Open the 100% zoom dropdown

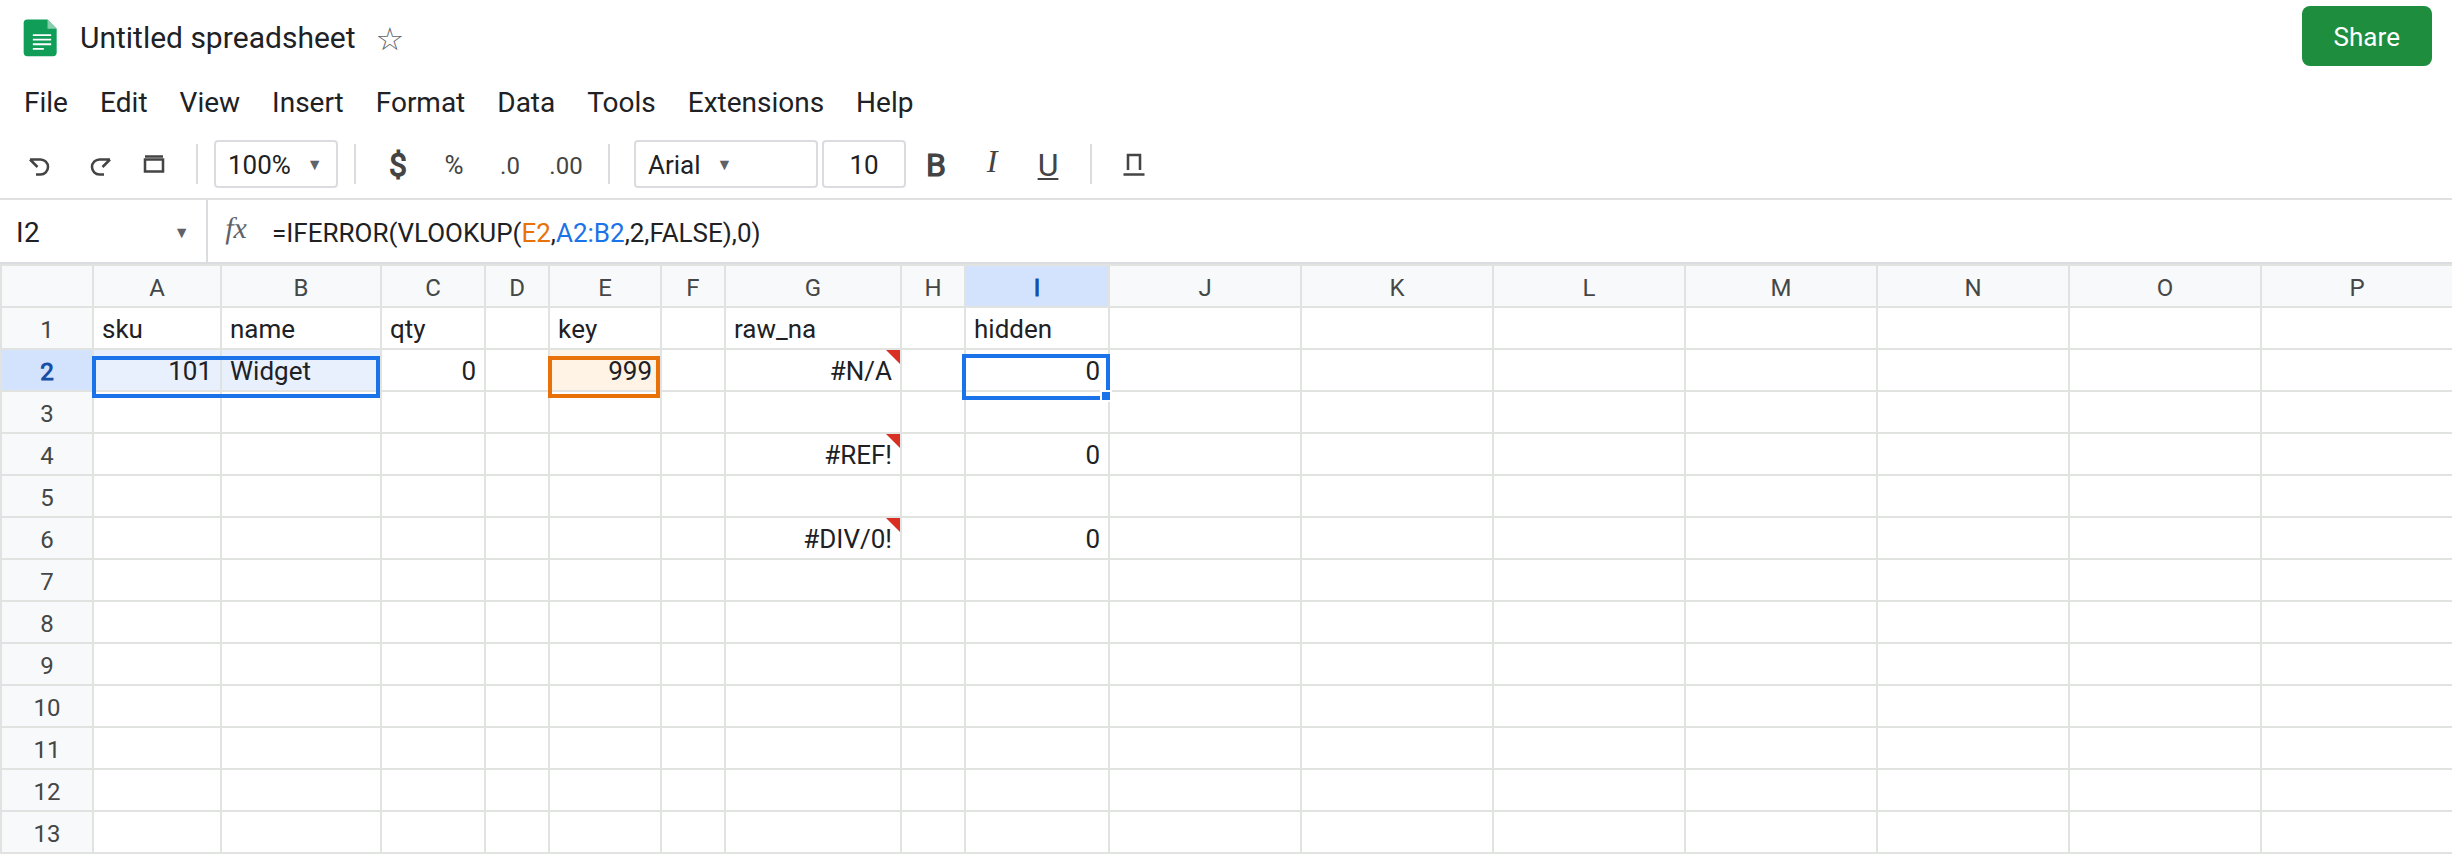pyautogui.click(x=275, y=165)
